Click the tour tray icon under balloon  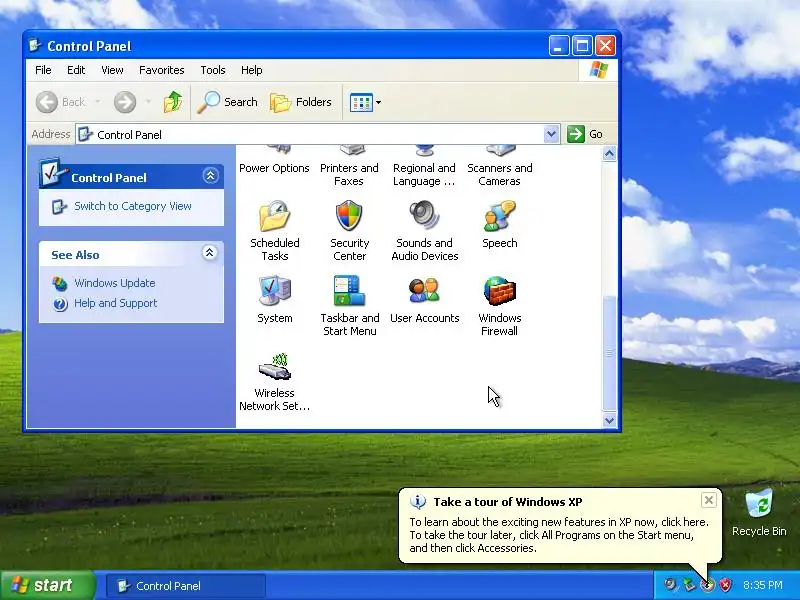click(708, 585)
